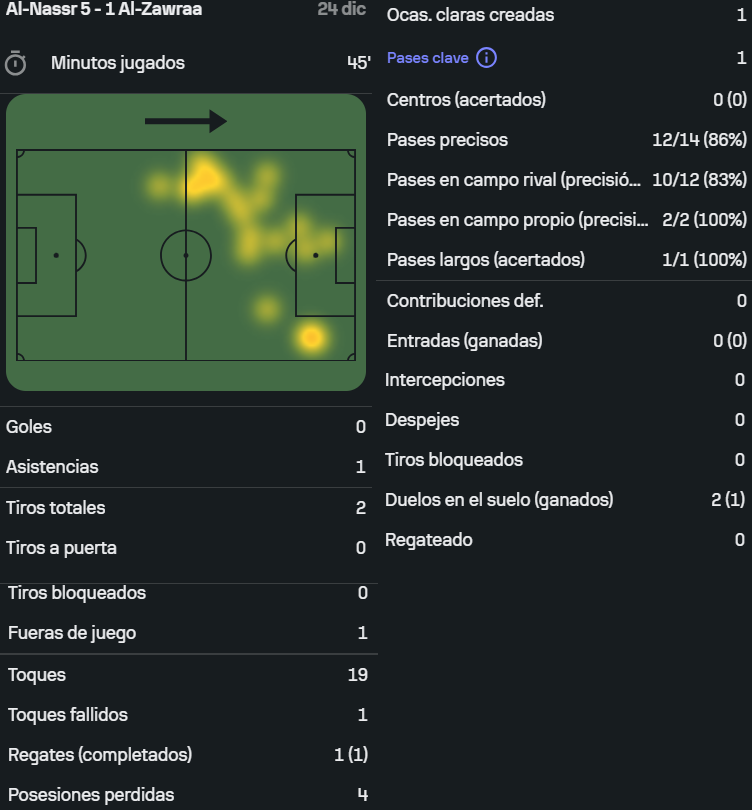Select the Asistencias stat row
The width and height of the screenshot is (752, 810).
[x=187, y=467]
